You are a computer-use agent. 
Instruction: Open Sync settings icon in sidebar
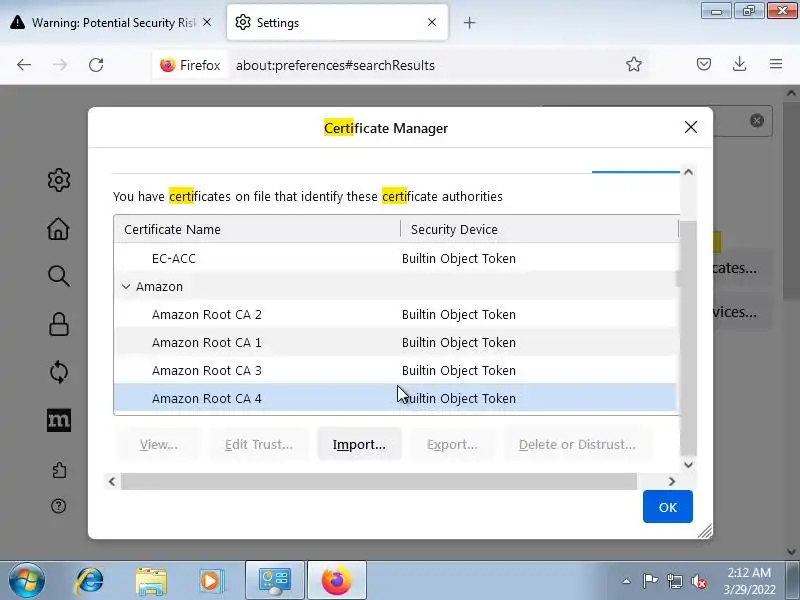pos(59,372)
